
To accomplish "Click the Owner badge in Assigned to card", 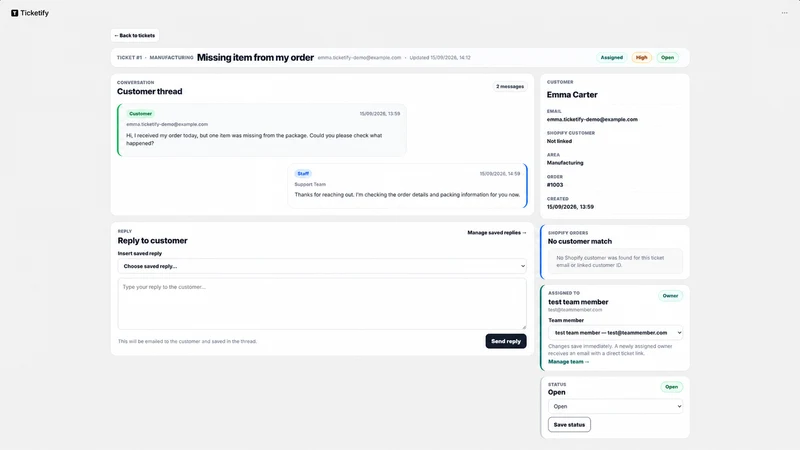I will [x=670, y=296].
